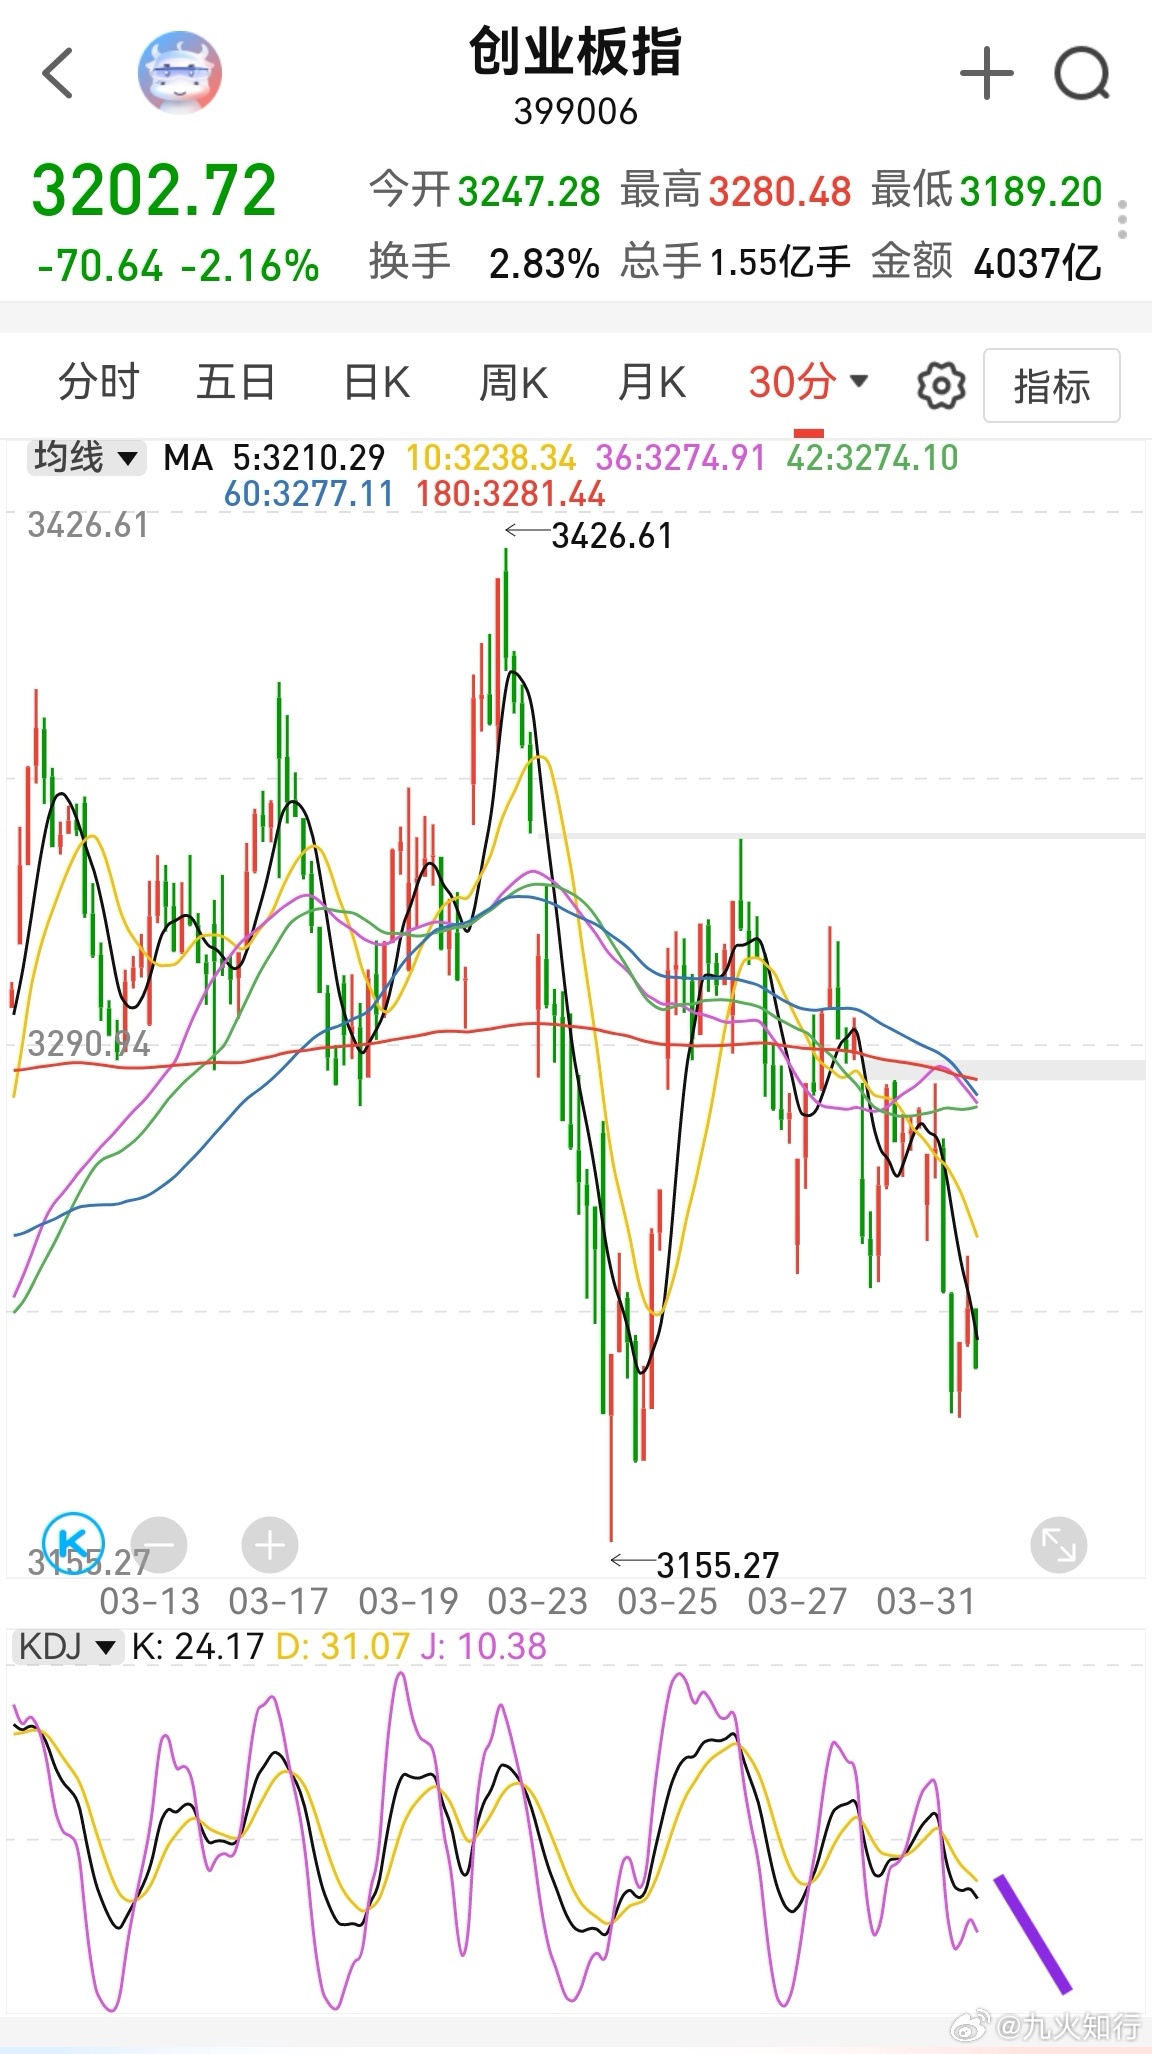Image resolution: width=1152 pixels, height=2054 pixels.
Task: Tap MA 36:3274.91 label
Action: click(681, 458)
